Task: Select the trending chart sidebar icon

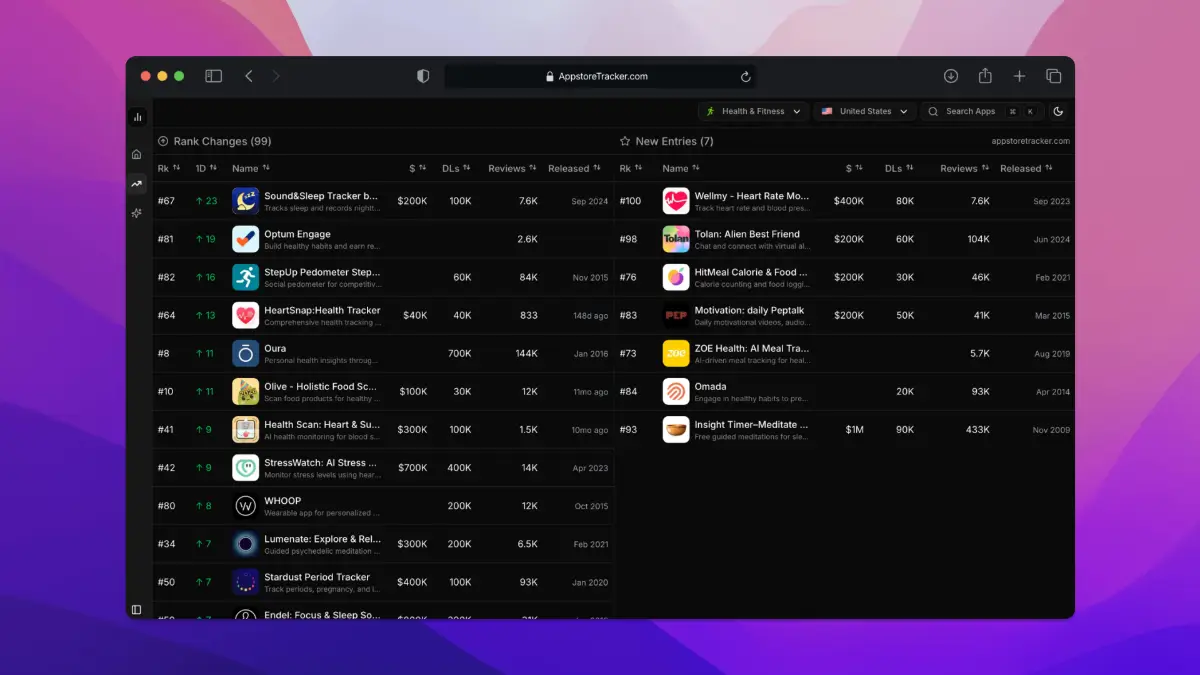Action: [x=137, y=183]
